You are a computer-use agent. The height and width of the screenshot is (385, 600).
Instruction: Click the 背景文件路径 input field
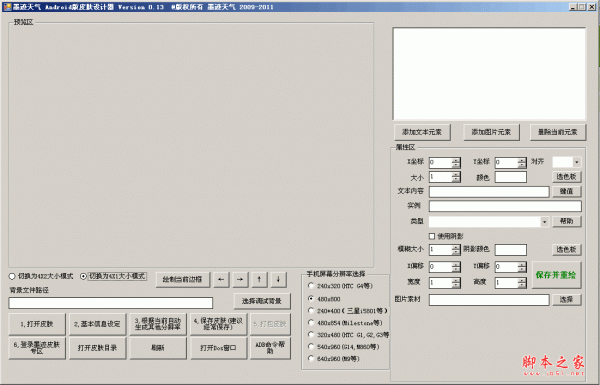pos(111,303)
